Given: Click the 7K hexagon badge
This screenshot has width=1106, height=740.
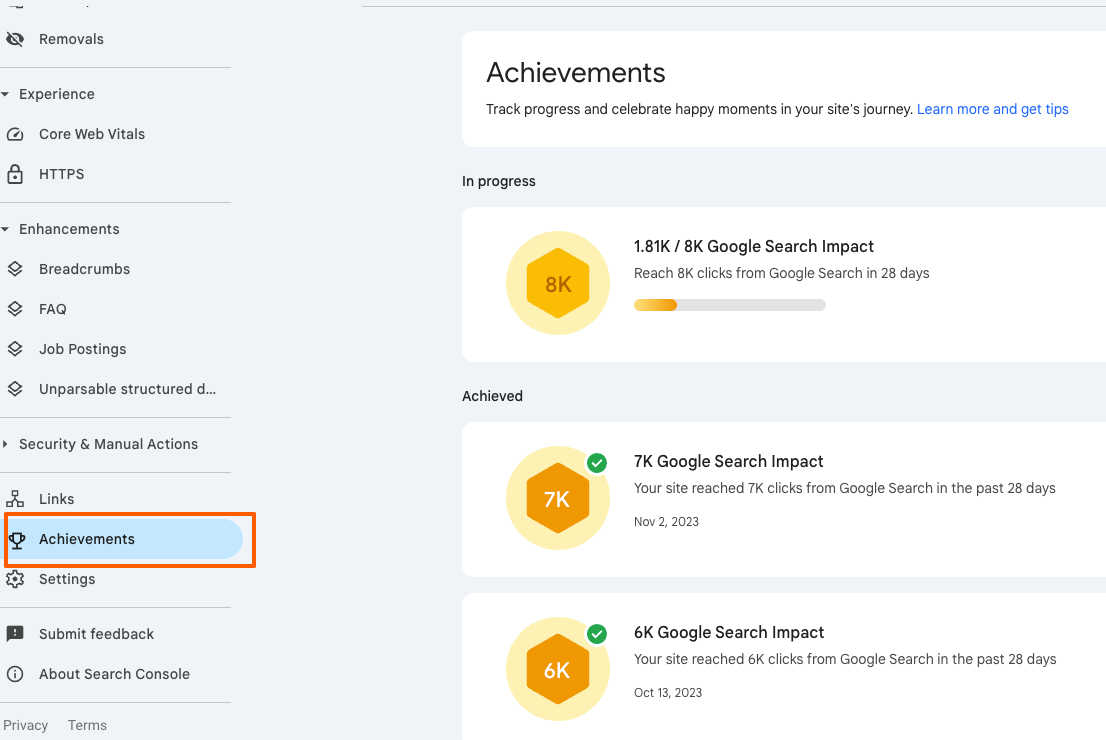Looking at the screenshot, I should coord(558,498).
